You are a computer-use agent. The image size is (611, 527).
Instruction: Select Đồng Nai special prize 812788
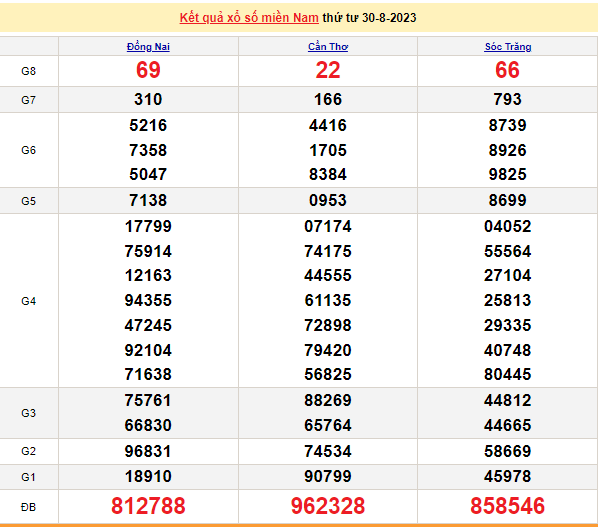click(148, 505)
